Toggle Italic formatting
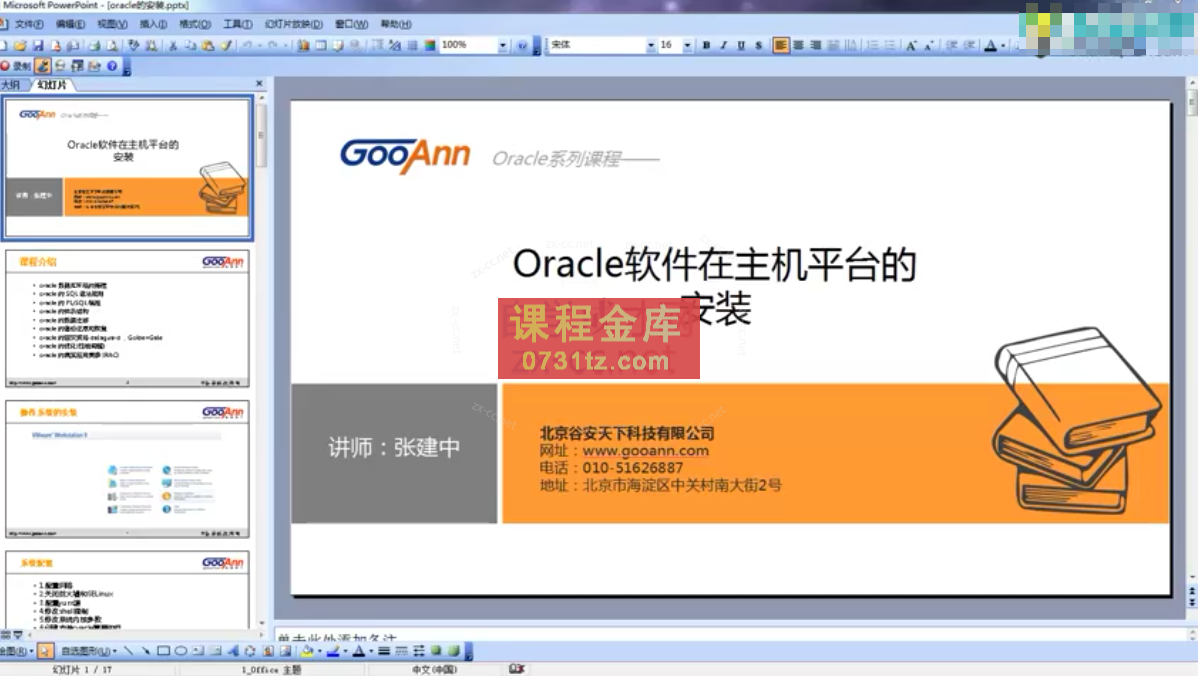Screen dimensions: 1198x676 click(724, 46)
